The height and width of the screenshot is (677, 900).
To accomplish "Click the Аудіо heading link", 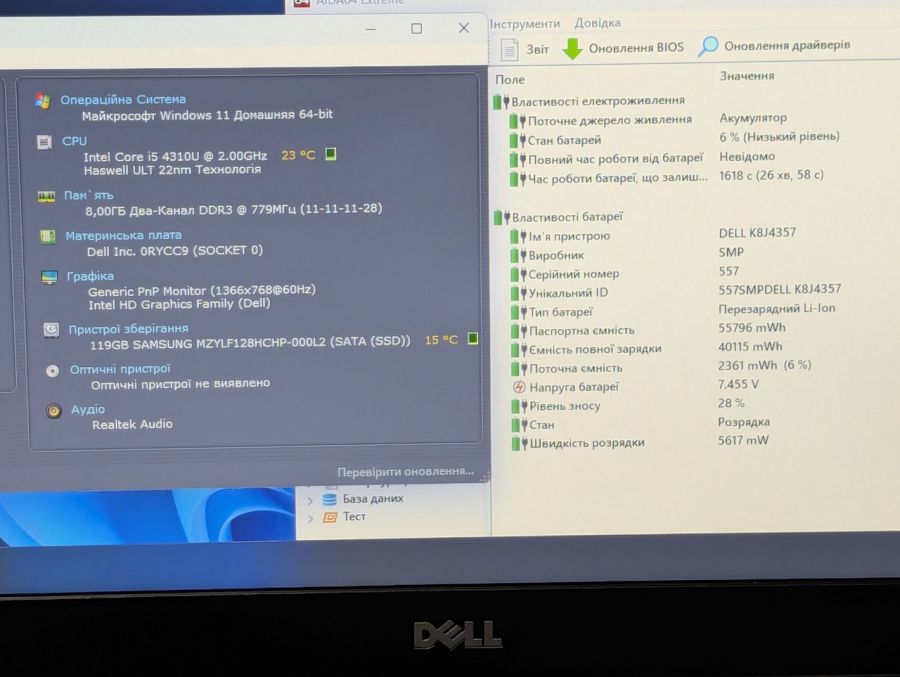I will pyautogui.click(x=88, y=409).
